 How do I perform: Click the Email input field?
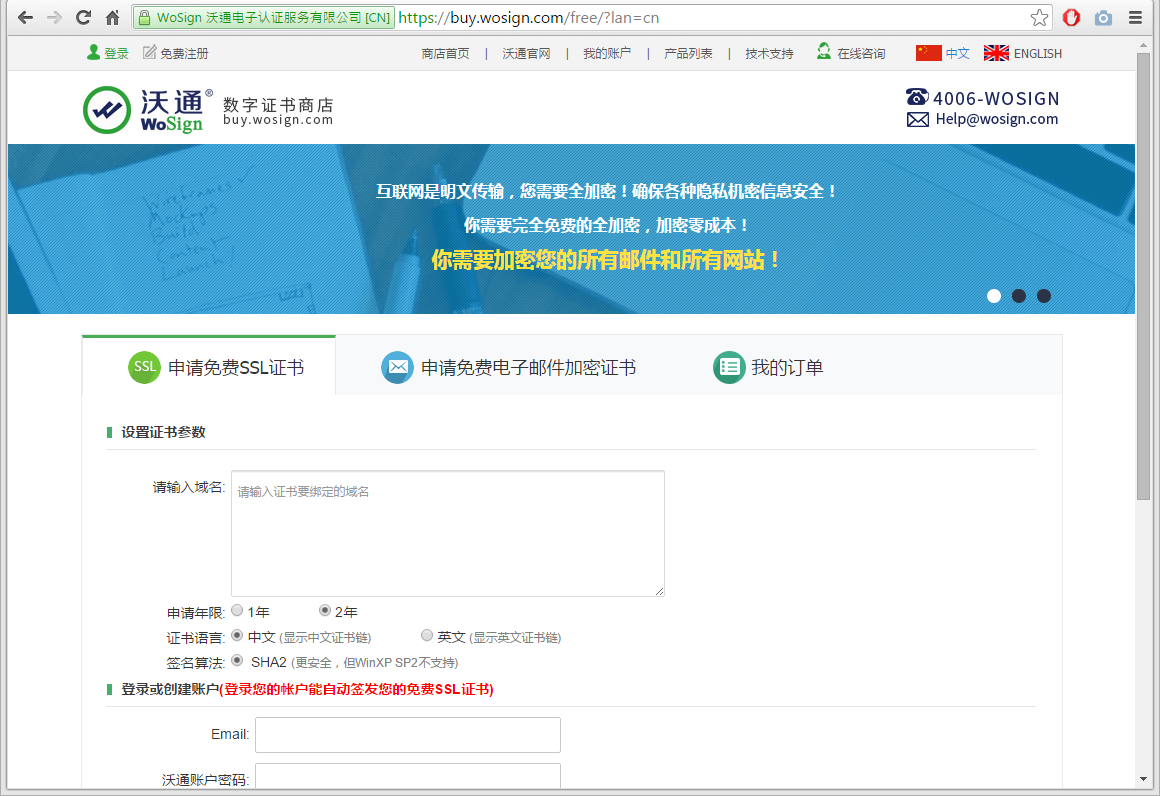point(408,735)
